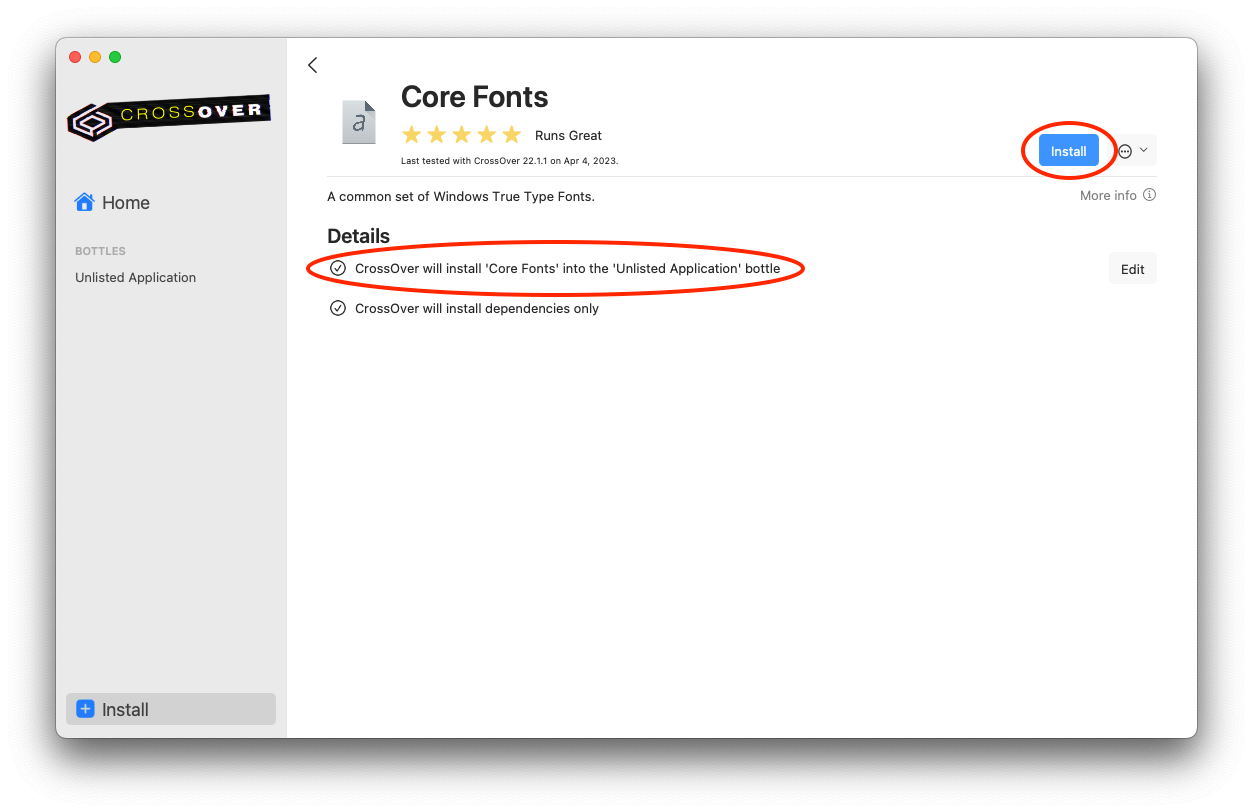
Task: Go back using the back chevron
Action: click(x=313, y=65)
